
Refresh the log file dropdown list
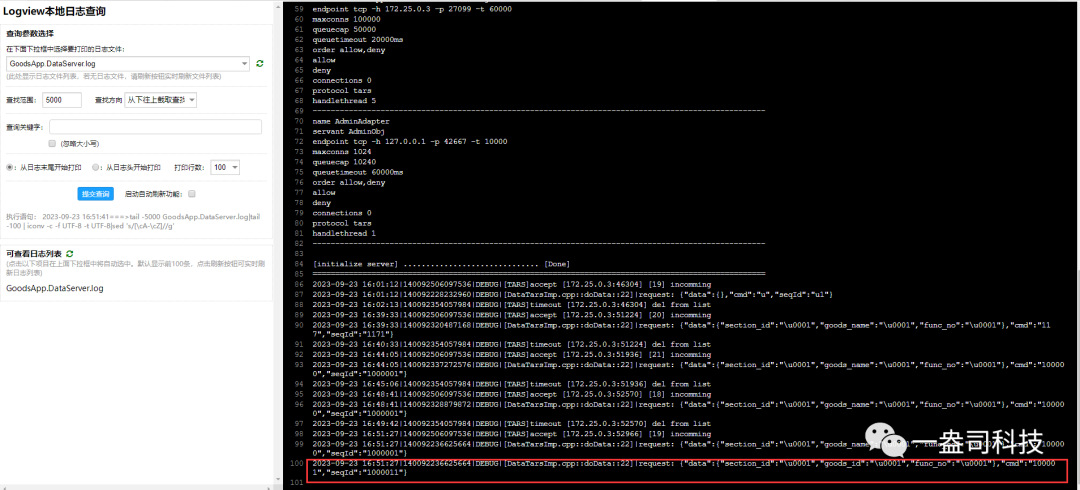[260, 63]
